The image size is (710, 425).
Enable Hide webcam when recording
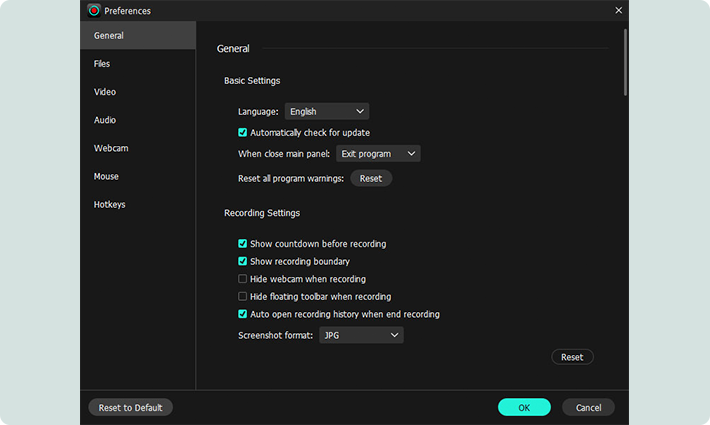tap(243, 279)
